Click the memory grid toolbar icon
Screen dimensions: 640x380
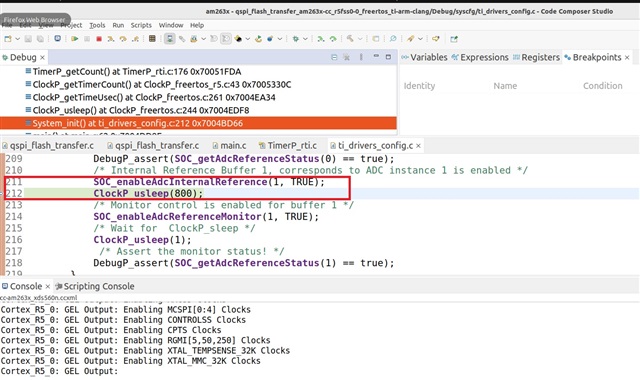(x=152, y=39)
